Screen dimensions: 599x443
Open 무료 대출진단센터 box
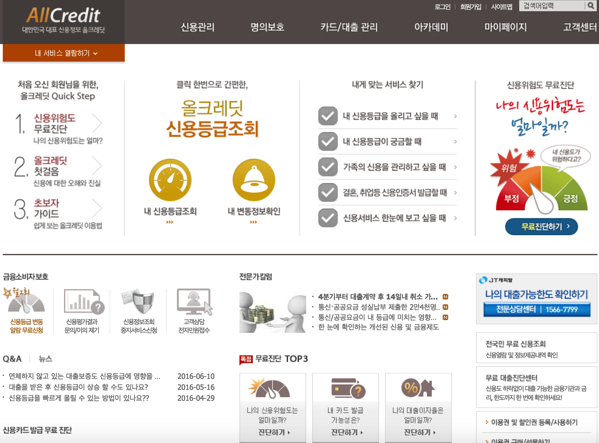[x=537, y=387]
